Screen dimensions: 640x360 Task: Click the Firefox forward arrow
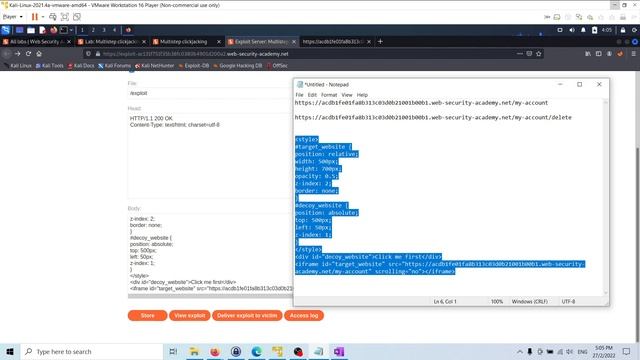click(18, 53)
